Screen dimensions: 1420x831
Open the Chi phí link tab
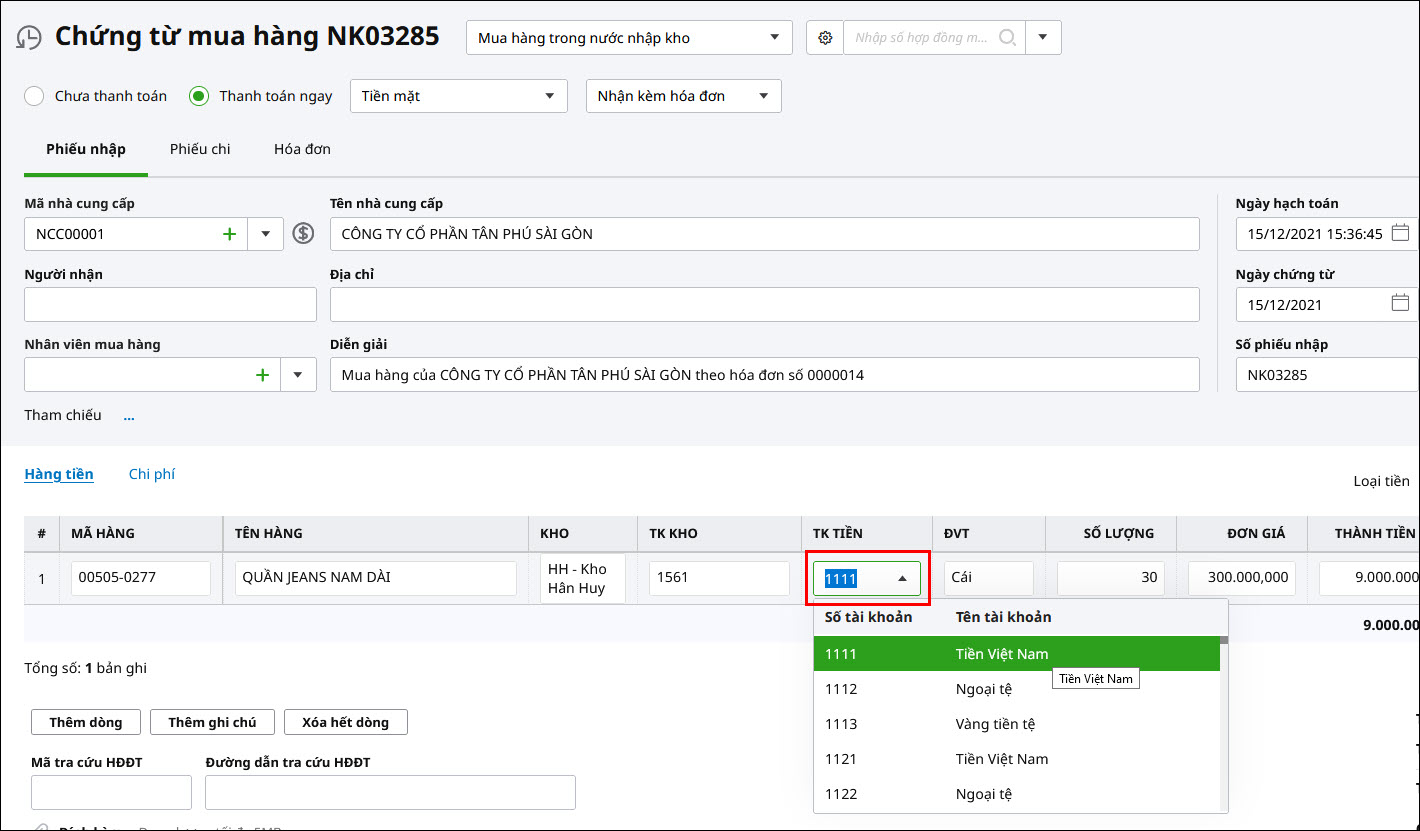tap(152, 474)
